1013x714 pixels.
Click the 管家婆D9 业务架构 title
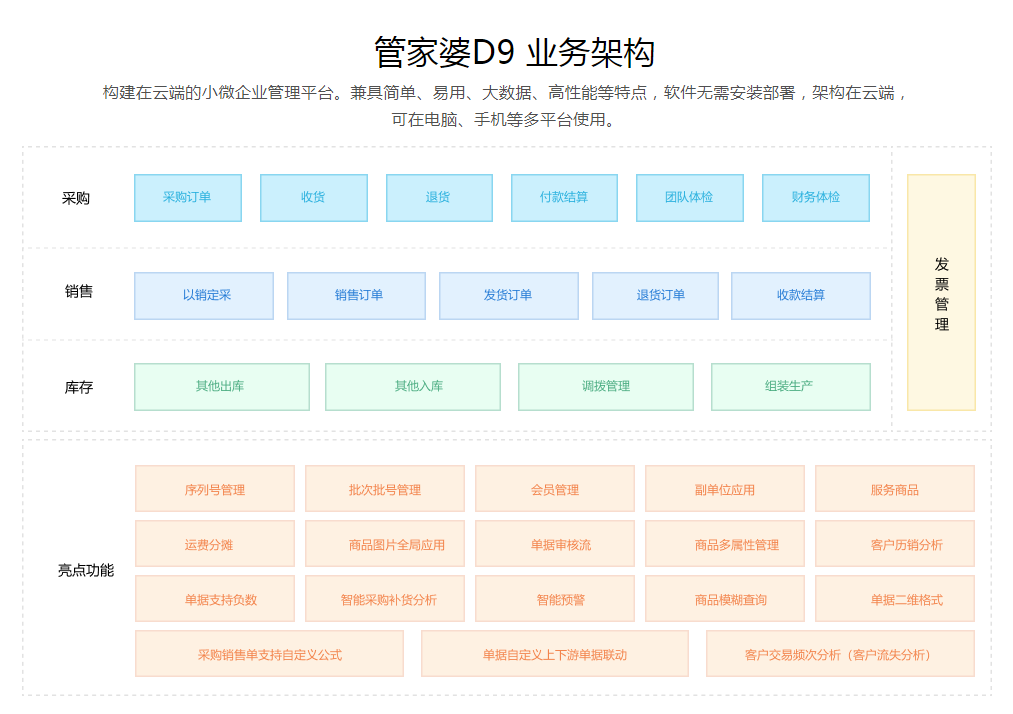click(514, 52)
